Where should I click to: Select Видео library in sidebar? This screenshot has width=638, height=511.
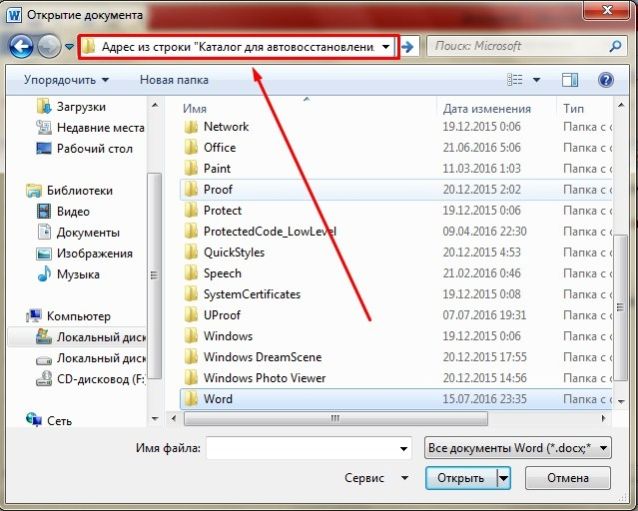[x=72, y=211]
